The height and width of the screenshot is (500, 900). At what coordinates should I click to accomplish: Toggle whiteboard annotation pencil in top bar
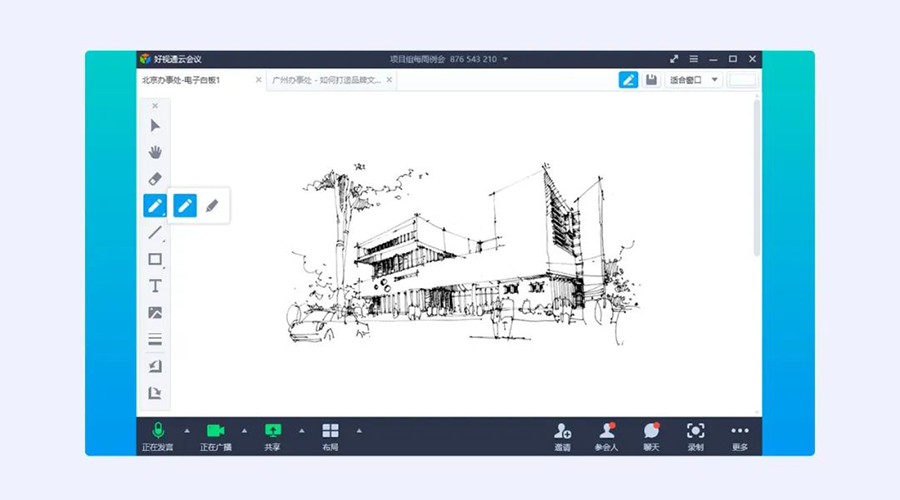pyautogui.click(x=628, y=80)
